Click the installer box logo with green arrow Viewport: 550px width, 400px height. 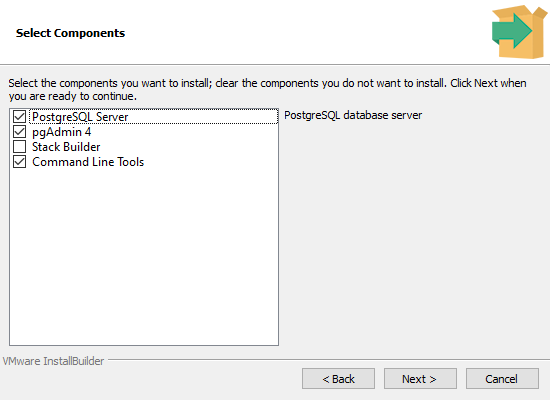519,32
